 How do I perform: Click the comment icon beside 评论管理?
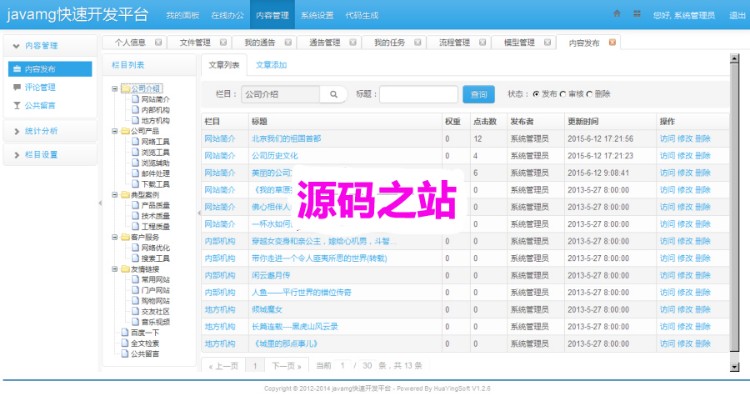pos(17,87)
